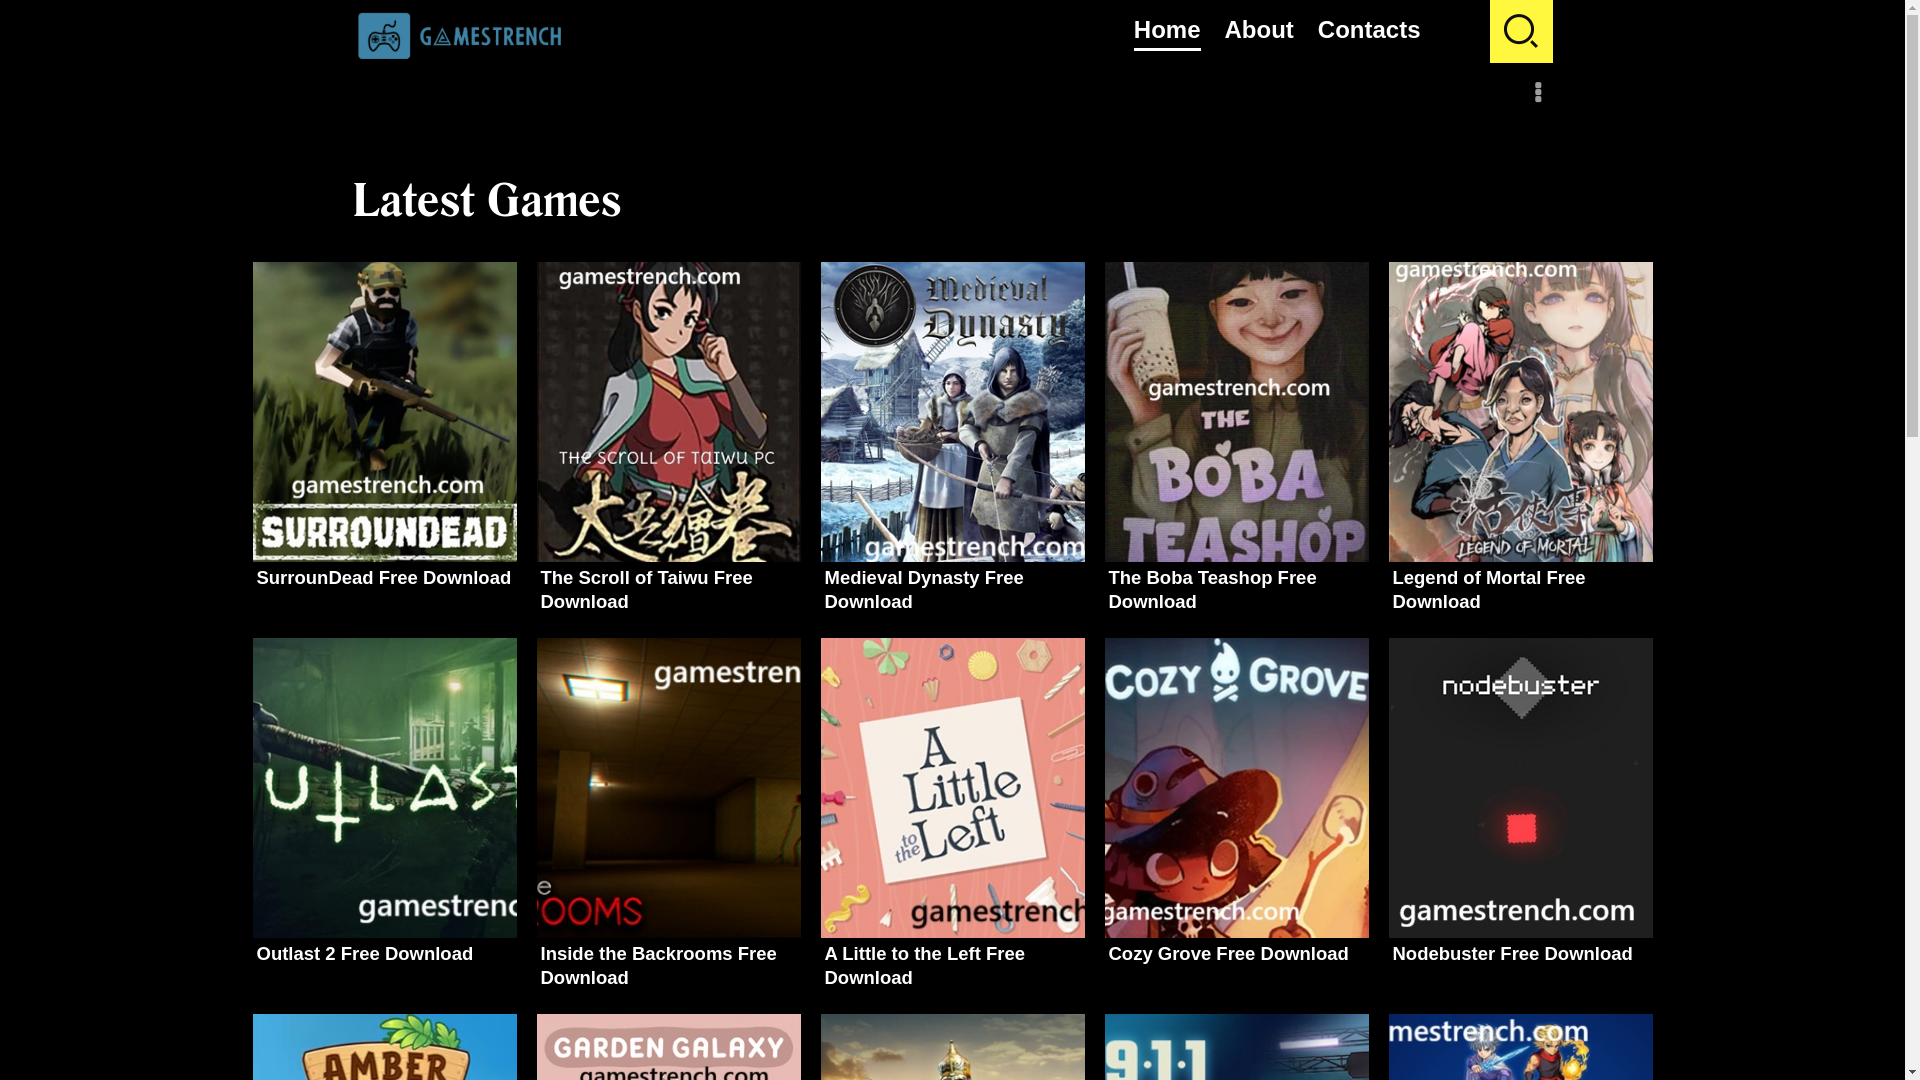The image size is (1920, 1080).
Task: Open Medieval Dynasty cover image
Action: tap(953, 412)
